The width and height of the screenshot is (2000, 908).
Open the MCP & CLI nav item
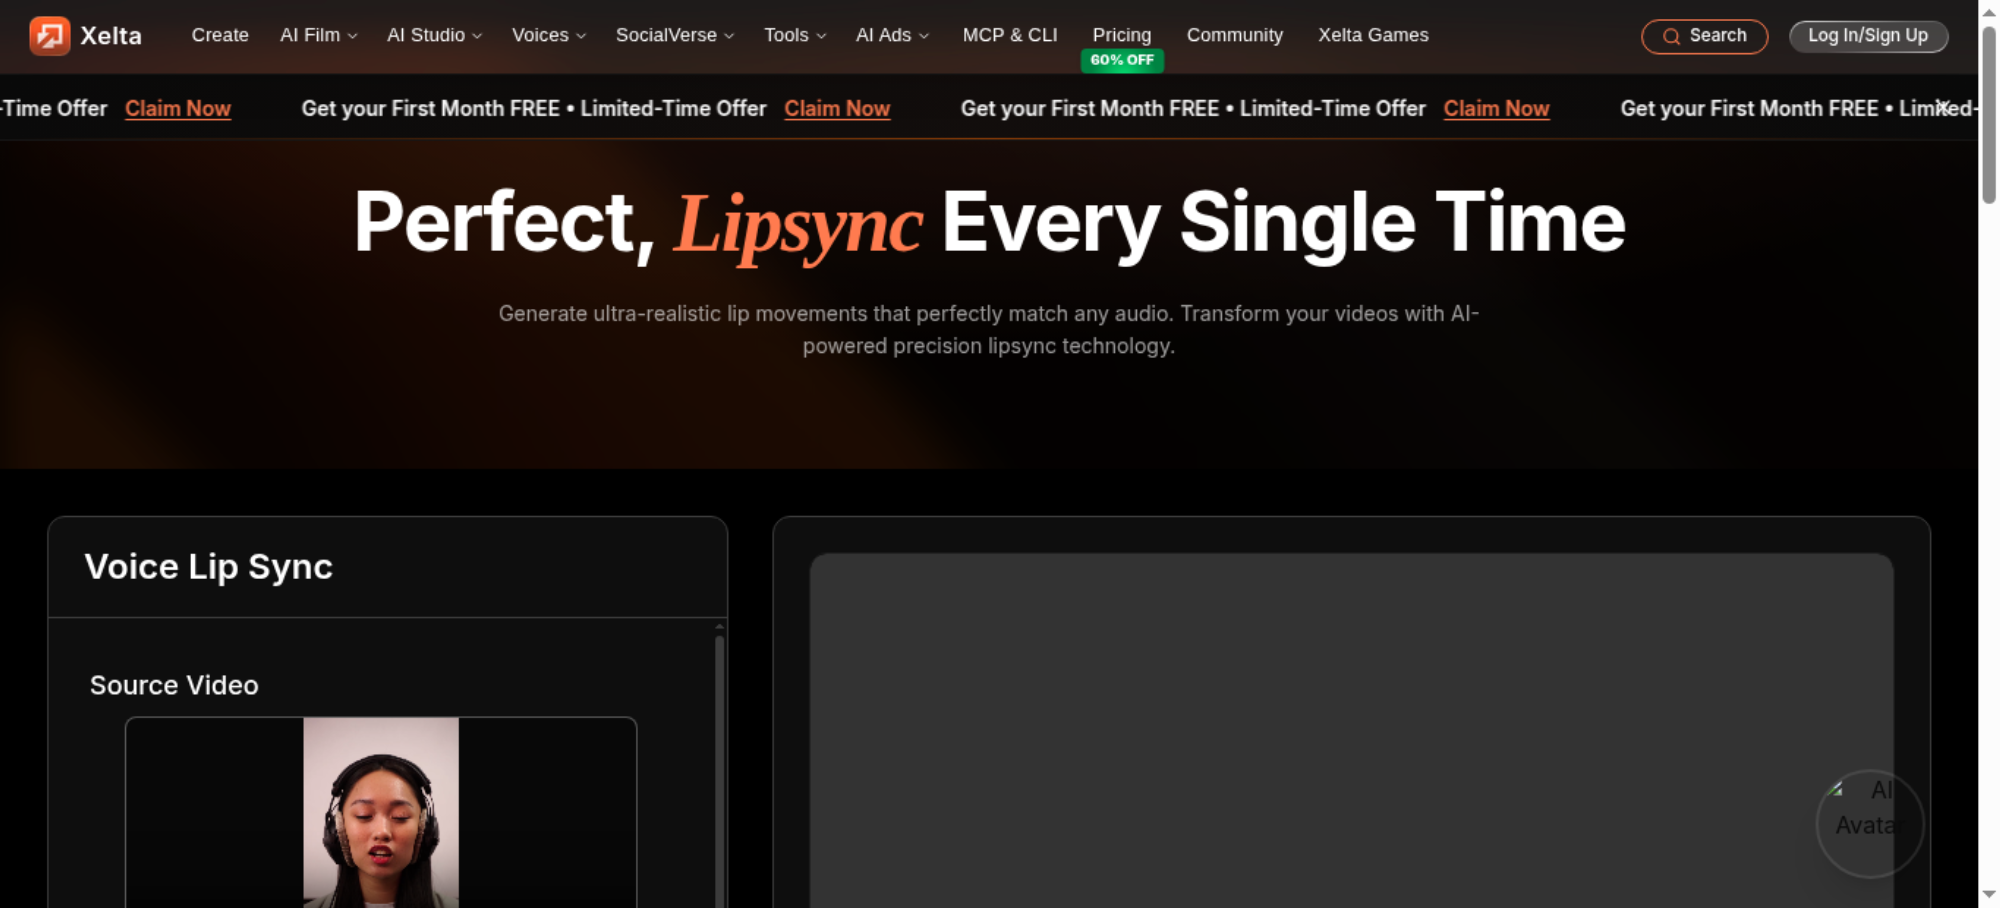[1010, 35]
